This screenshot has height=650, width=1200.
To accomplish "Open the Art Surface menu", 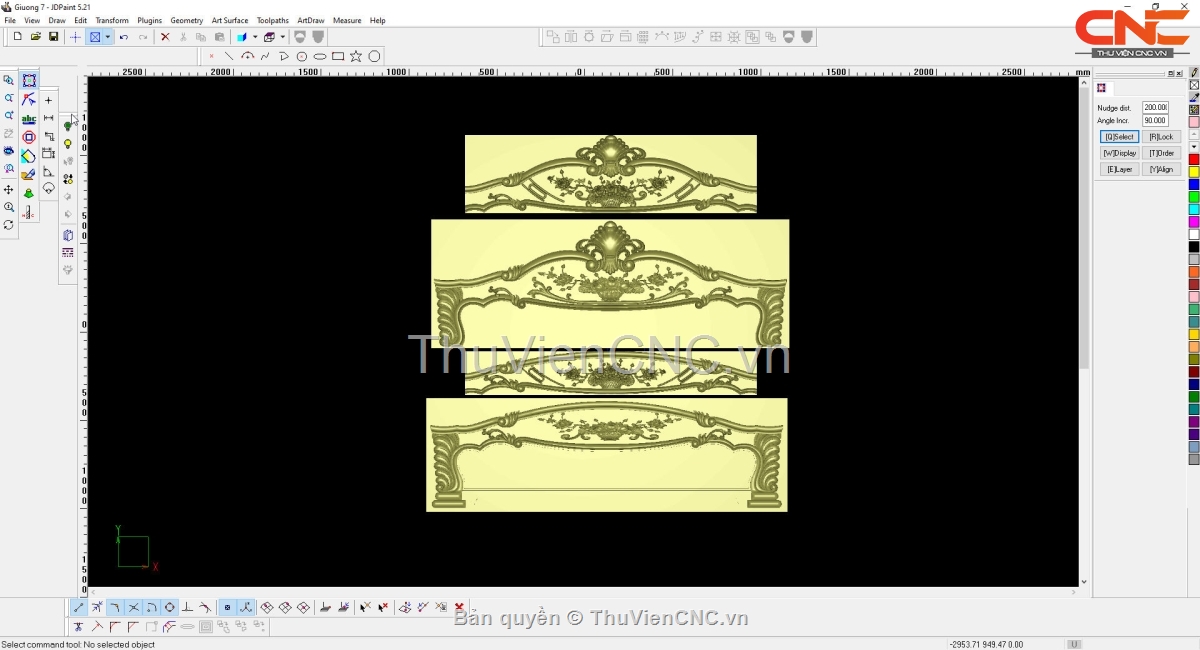I will pos(230,20).
